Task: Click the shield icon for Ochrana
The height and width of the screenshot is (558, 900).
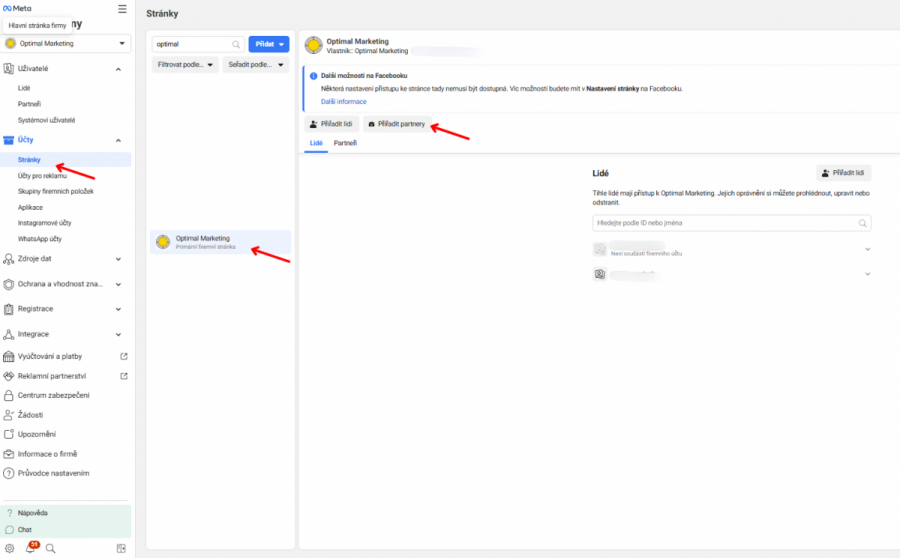Action: [x=9, y=284]
